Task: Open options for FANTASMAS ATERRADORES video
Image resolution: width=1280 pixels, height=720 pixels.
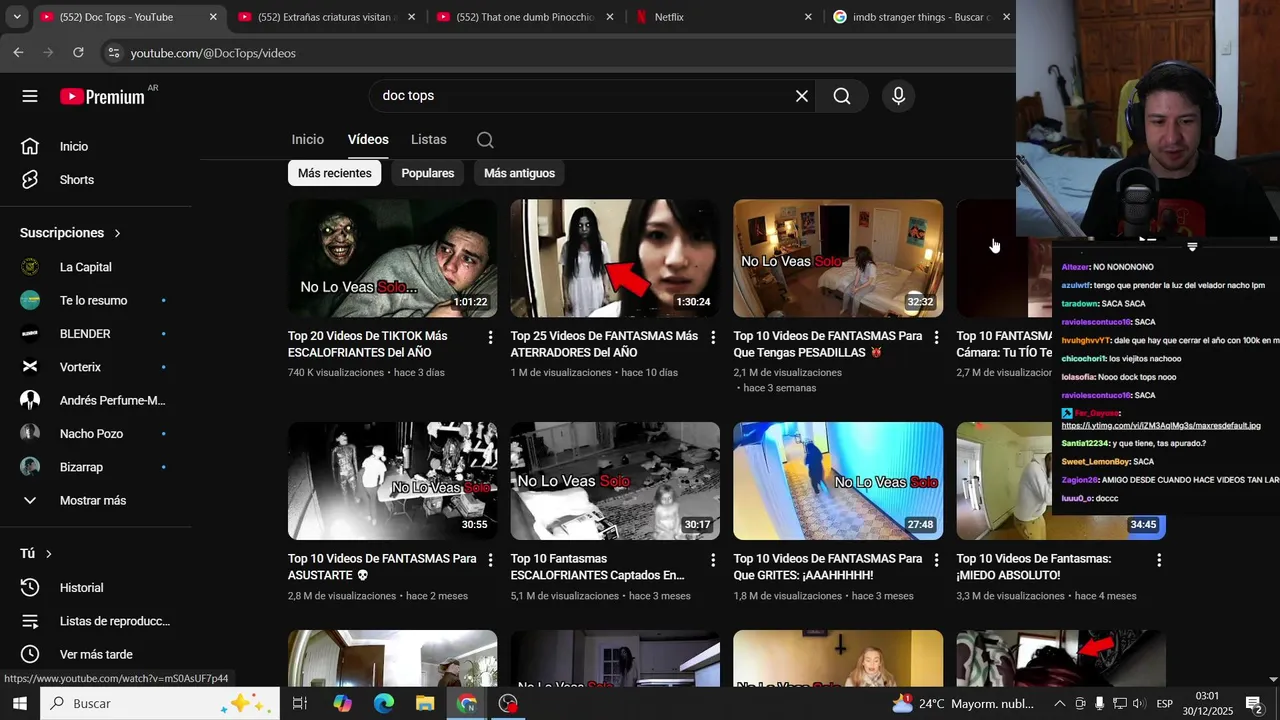Action: pyautogui.click(x=713, y=338)
